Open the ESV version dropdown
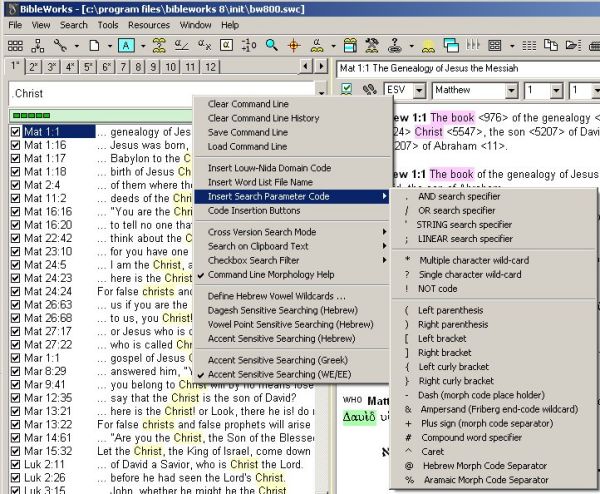Viewport: 600px width, 494px height. [x=419, y=91]
